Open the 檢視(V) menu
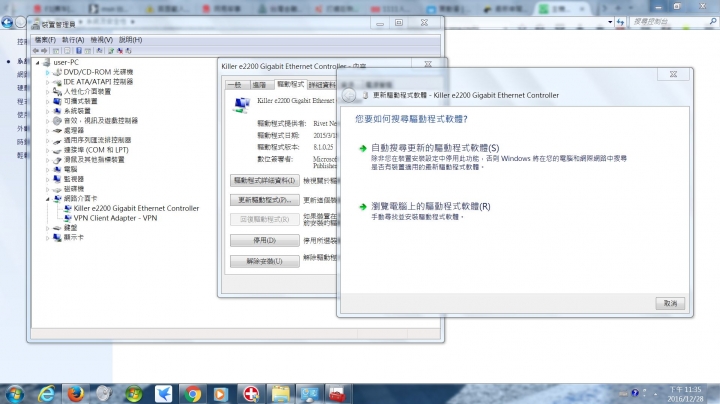Viewport: 720px width, 404px height. click(x=101, y=40)
